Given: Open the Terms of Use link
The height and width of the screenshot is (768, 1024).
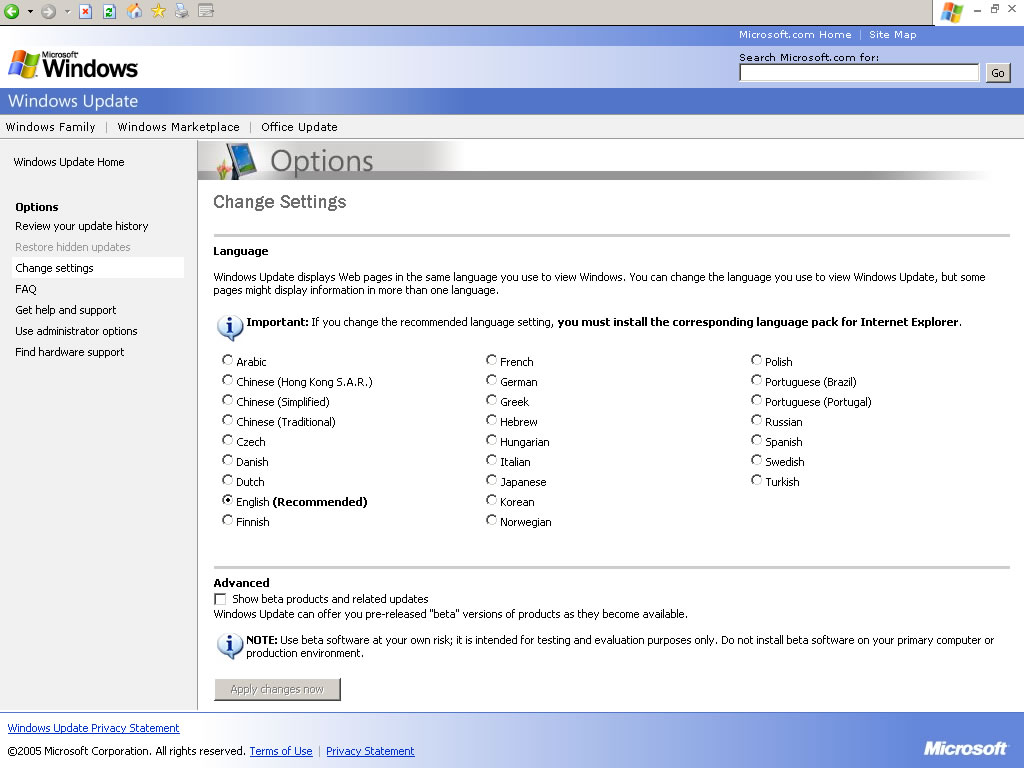Looking at the screenshot, I should pyautogui.click(x=281, y=751).
